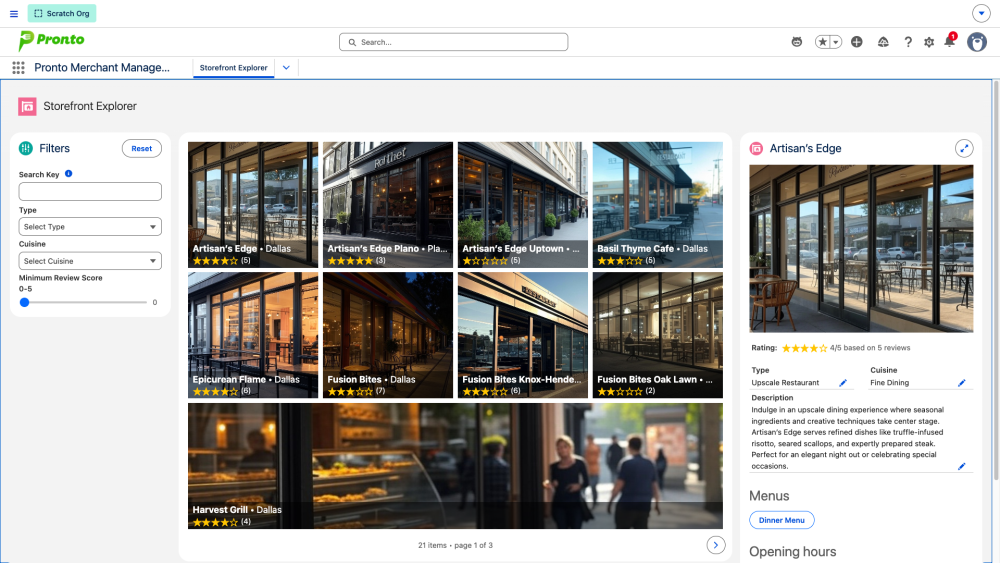1000x563 pixels.
Task: Select the Epicurean Flame tile
Action: click(253, 335)
